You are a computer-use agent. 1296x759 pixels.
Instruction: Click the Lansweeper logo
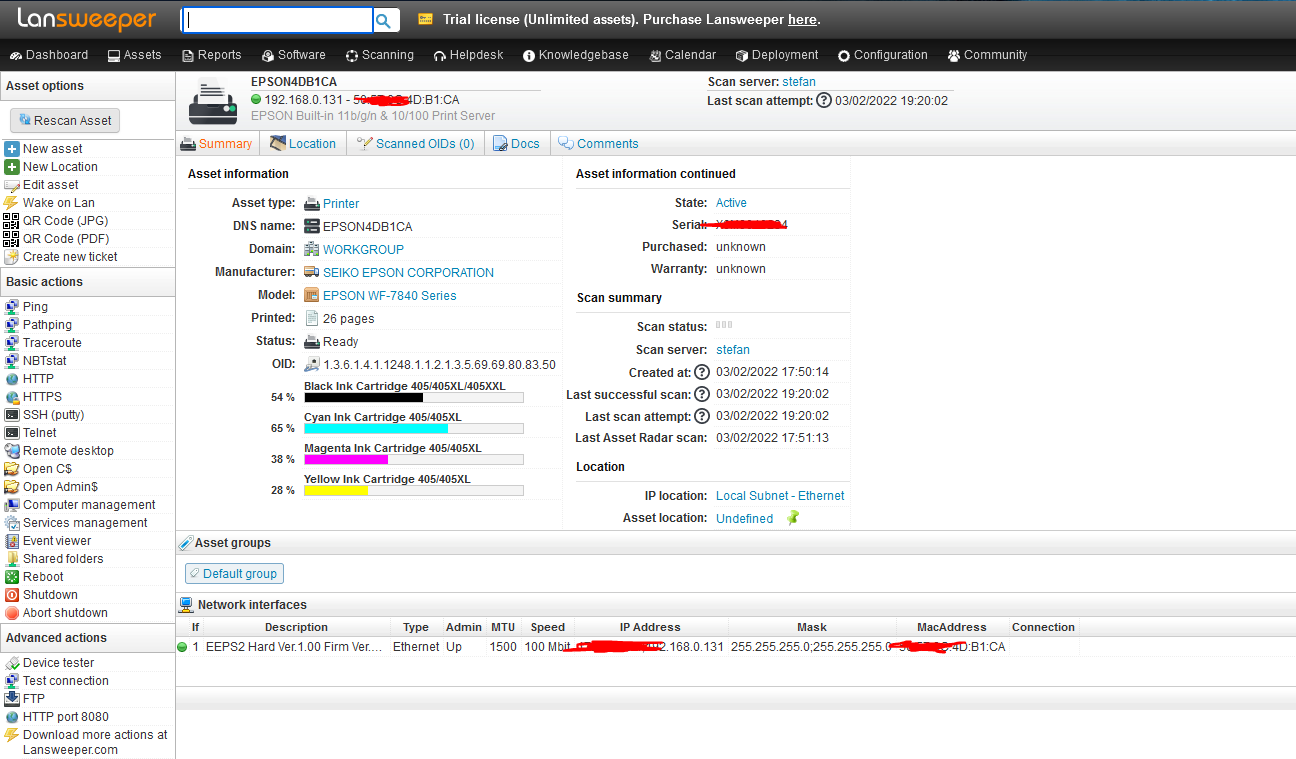click(87, 19)
